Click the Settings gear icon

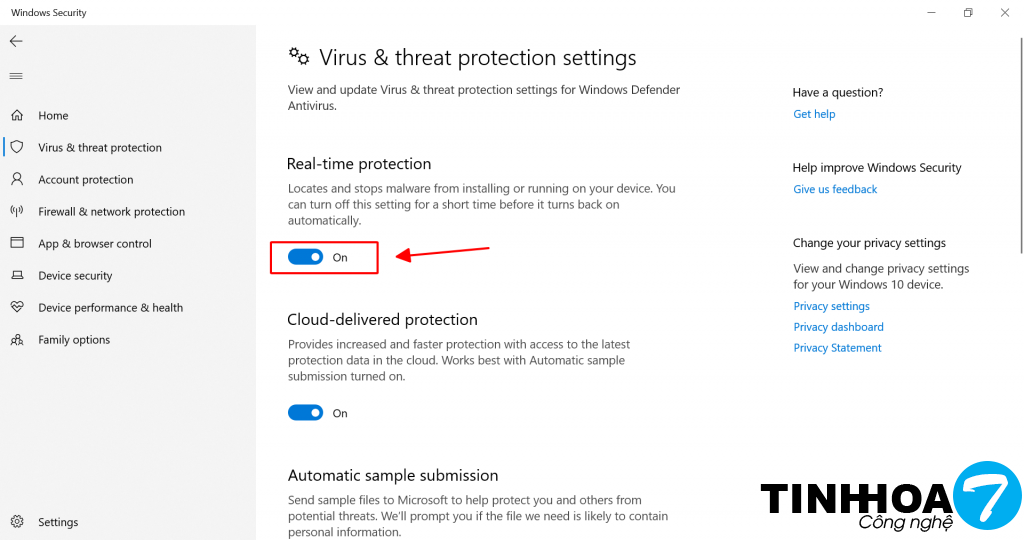[17, 522]
